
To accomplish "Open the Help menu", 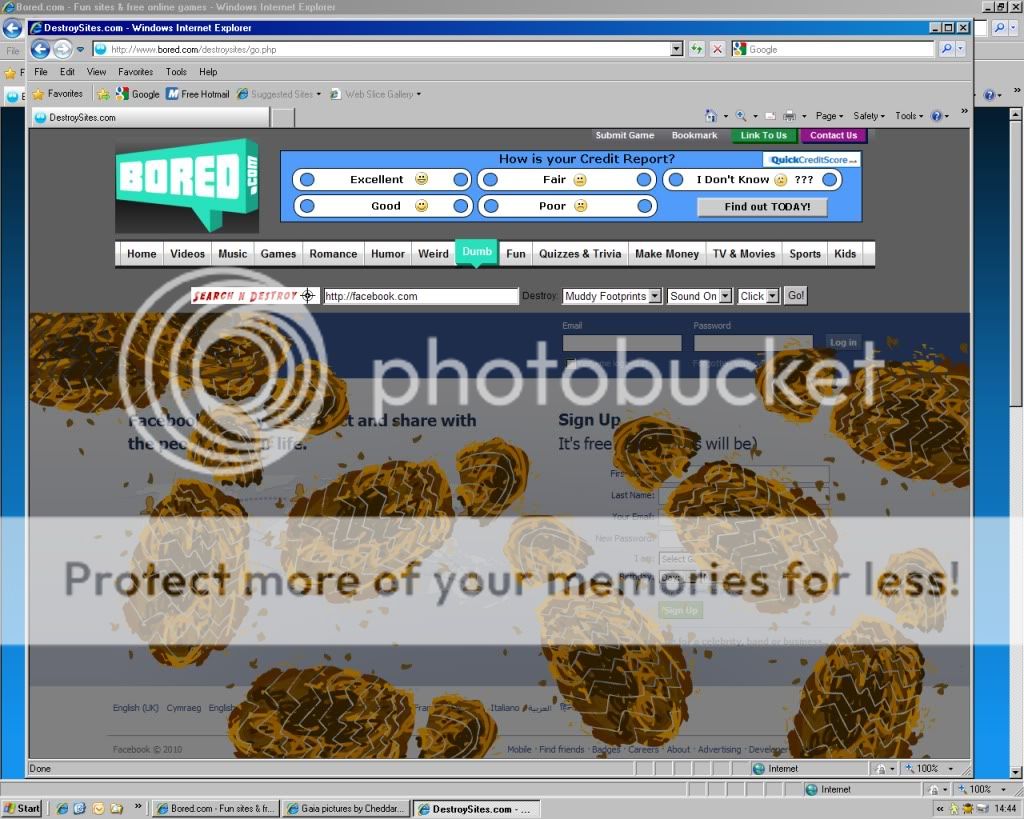I will [x=208, y=72].
